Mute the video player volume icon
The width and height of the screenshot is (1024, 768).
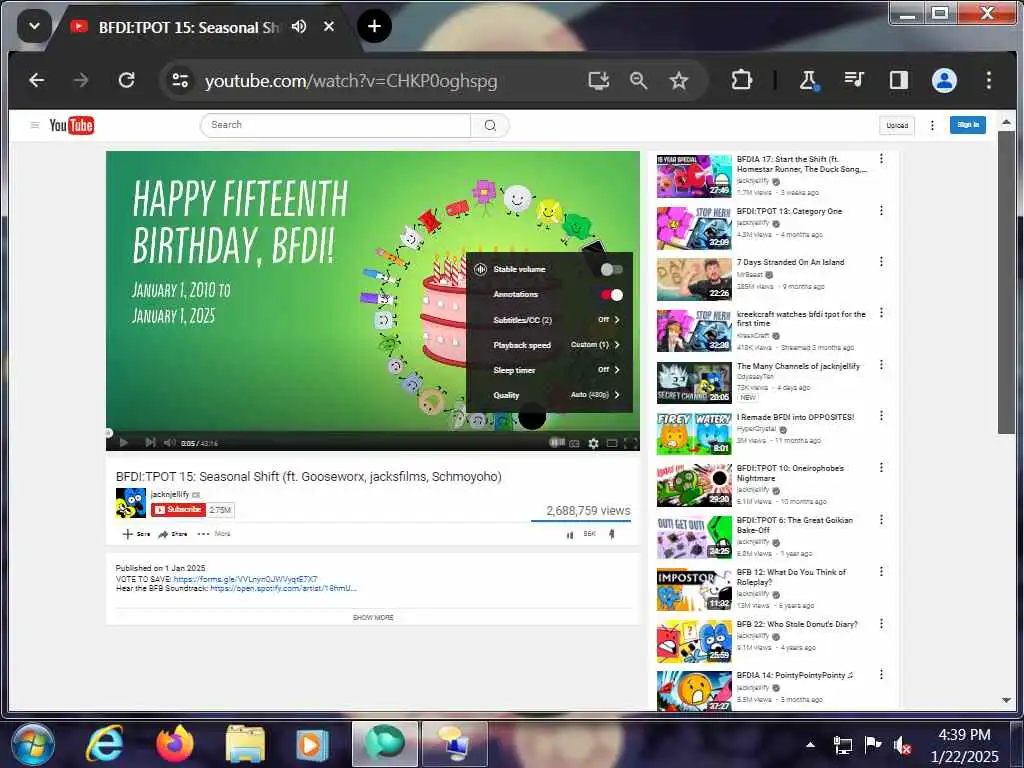click(170, 442)
